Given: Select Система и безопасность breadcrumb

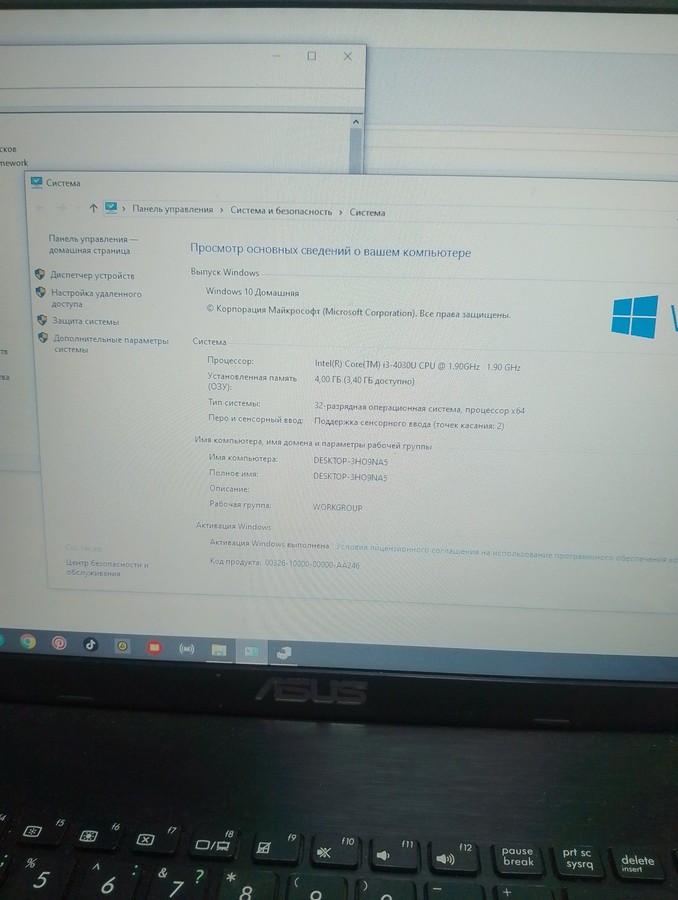Looking at the screenshot, I should 281,211.
